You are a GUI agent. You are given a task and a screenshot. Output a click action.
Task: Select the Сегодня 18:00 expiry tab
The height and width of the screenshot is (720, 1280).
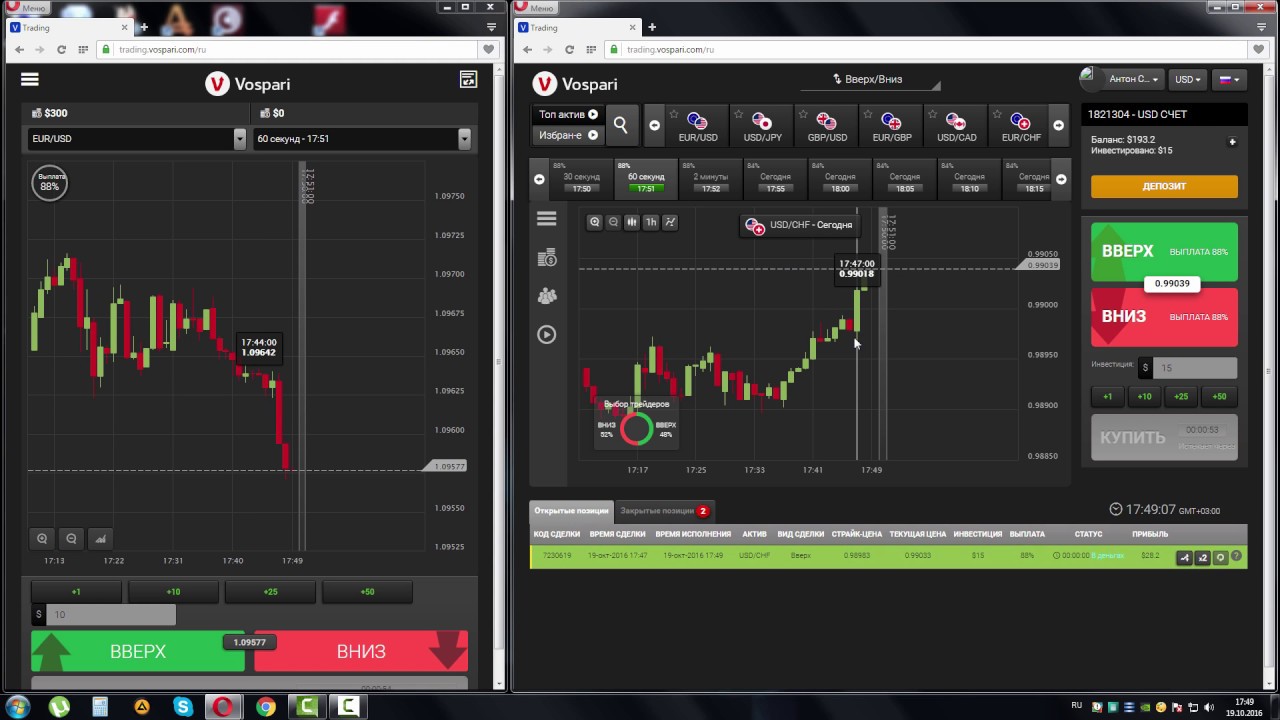click(840, 179)
